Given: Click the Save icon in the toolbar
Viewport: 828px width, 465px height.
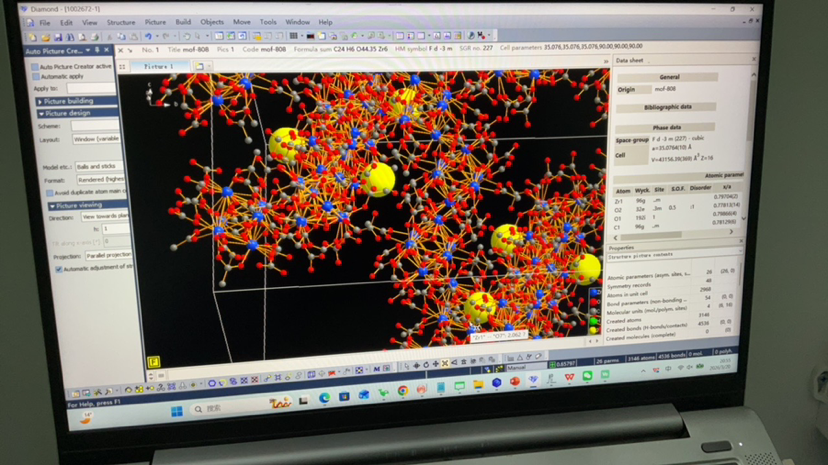Looking at the screenshot, I should click(55, 37).
